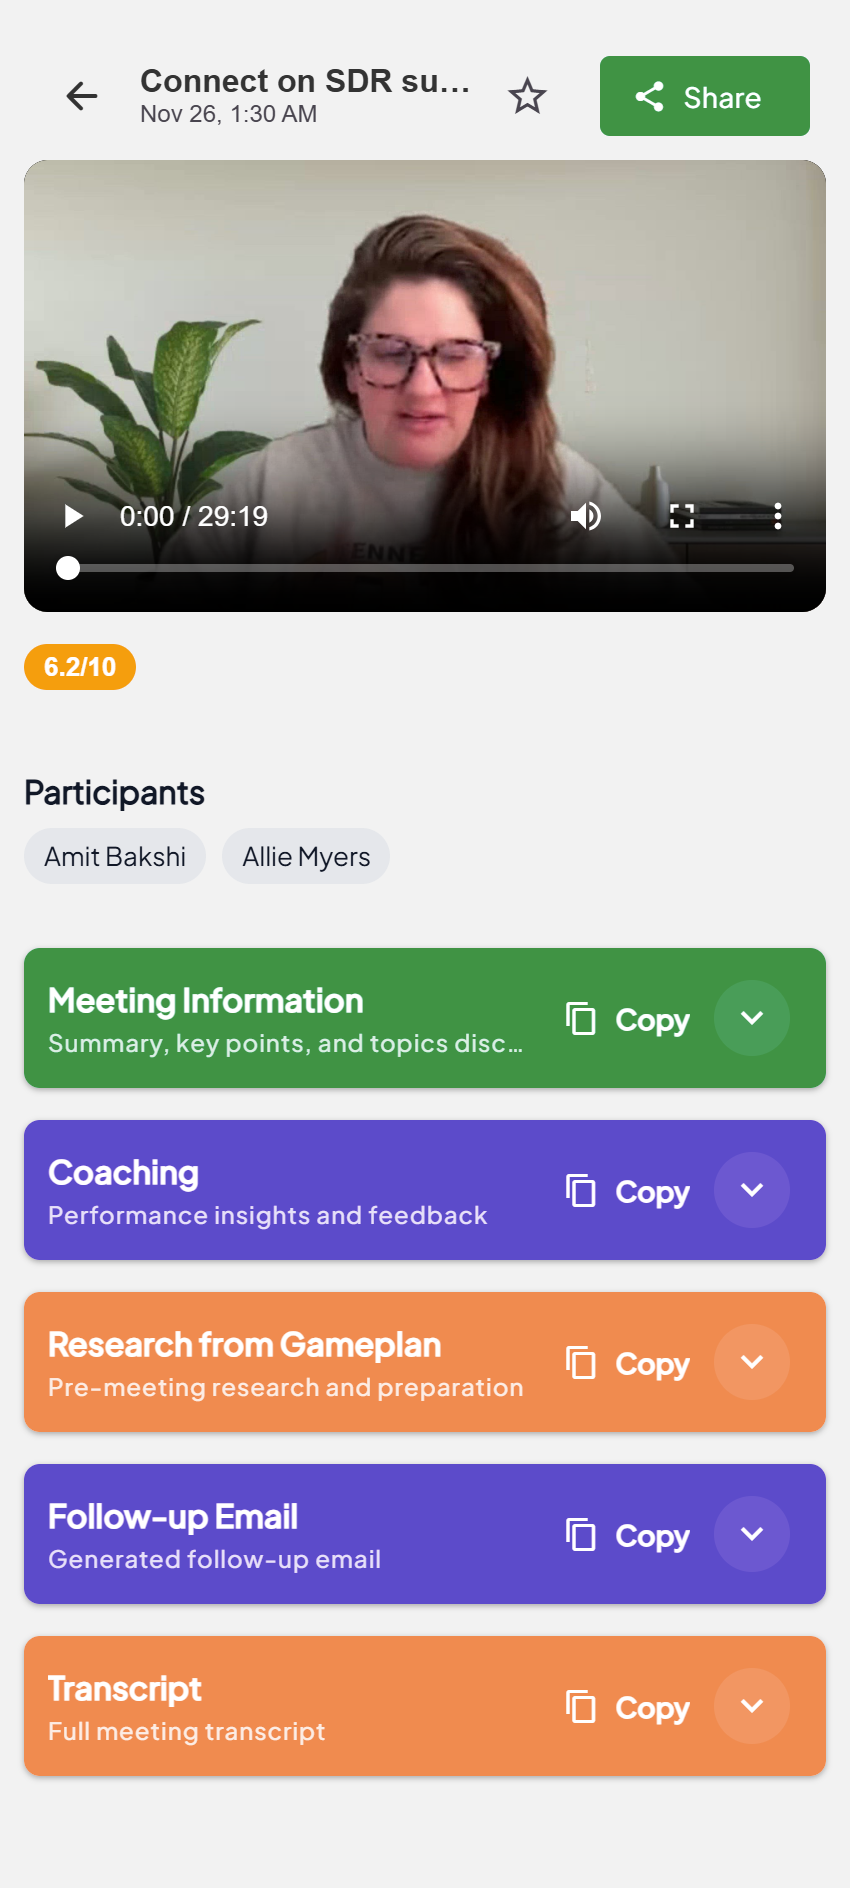Copy the full Transcript
Image resolution: width=850 pixels, height=1888 pixels.
628,1707
